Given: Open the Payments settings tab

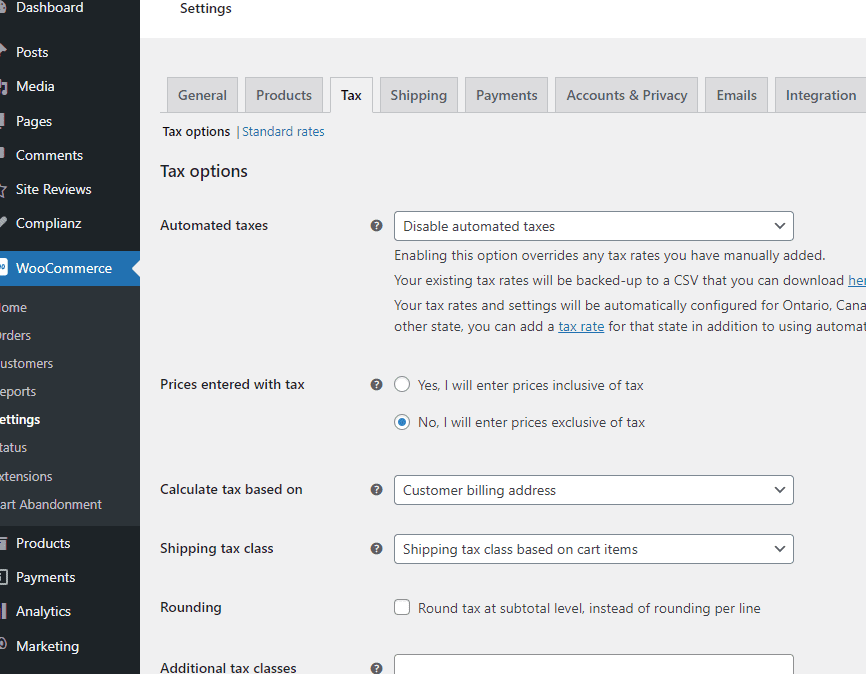Looking at the screenshot, I should 506,96.
